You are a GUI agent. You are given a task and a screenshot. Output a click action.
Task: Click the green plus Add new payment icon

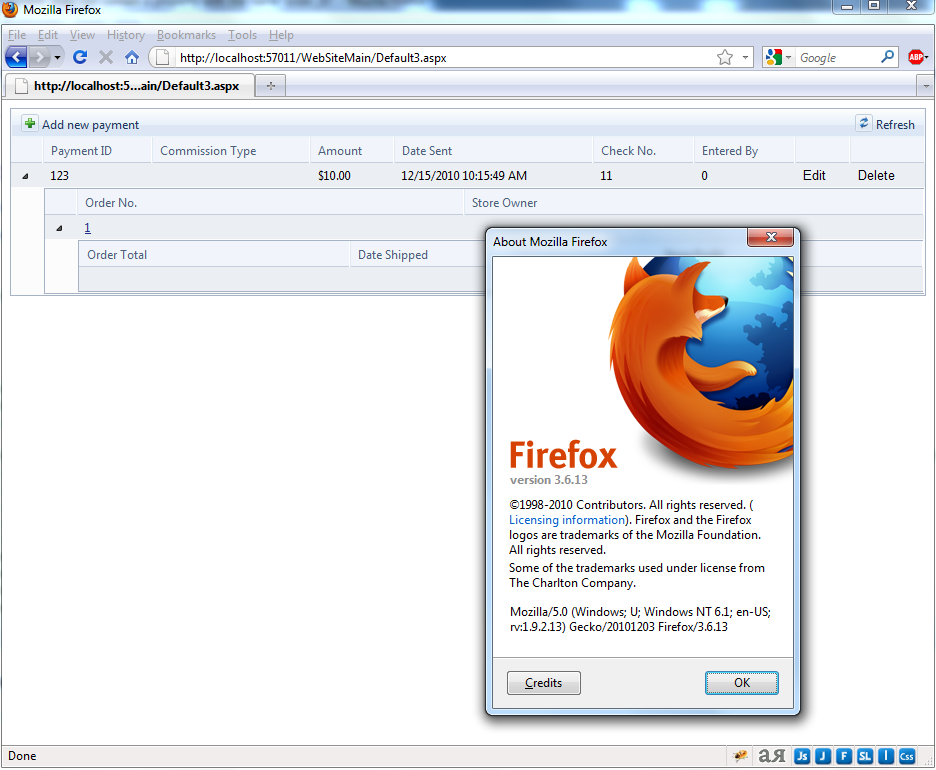pos(29,123)
